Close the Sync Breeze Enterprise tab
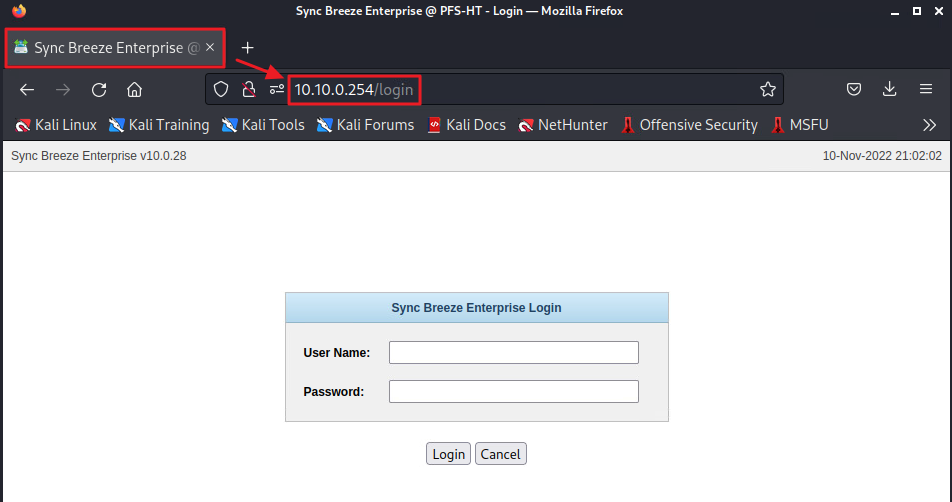Image resolution: width=952 pixels, height=502 pixels. [x=210, y=47]
